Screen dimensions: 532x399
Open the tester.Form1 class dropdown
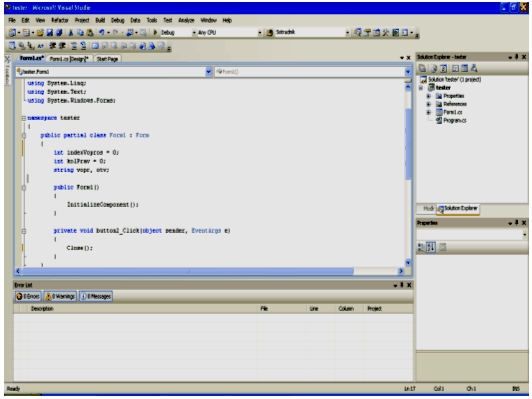coord(114,72)
